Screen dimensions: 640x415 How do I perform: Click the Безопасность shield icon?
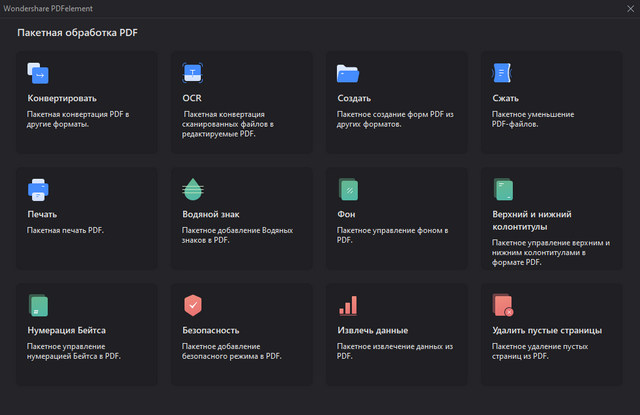[x=193, y=305]
